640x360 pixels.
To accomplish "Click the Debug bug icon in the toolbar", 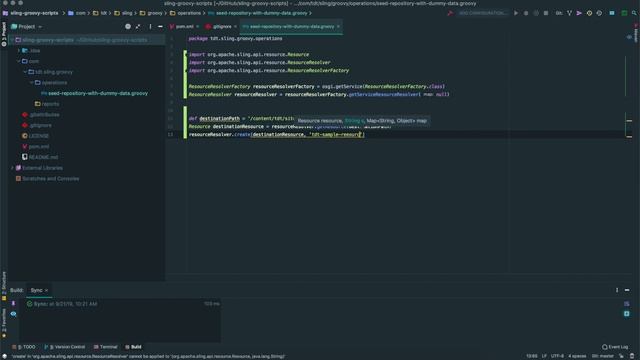I will point(526,13).
